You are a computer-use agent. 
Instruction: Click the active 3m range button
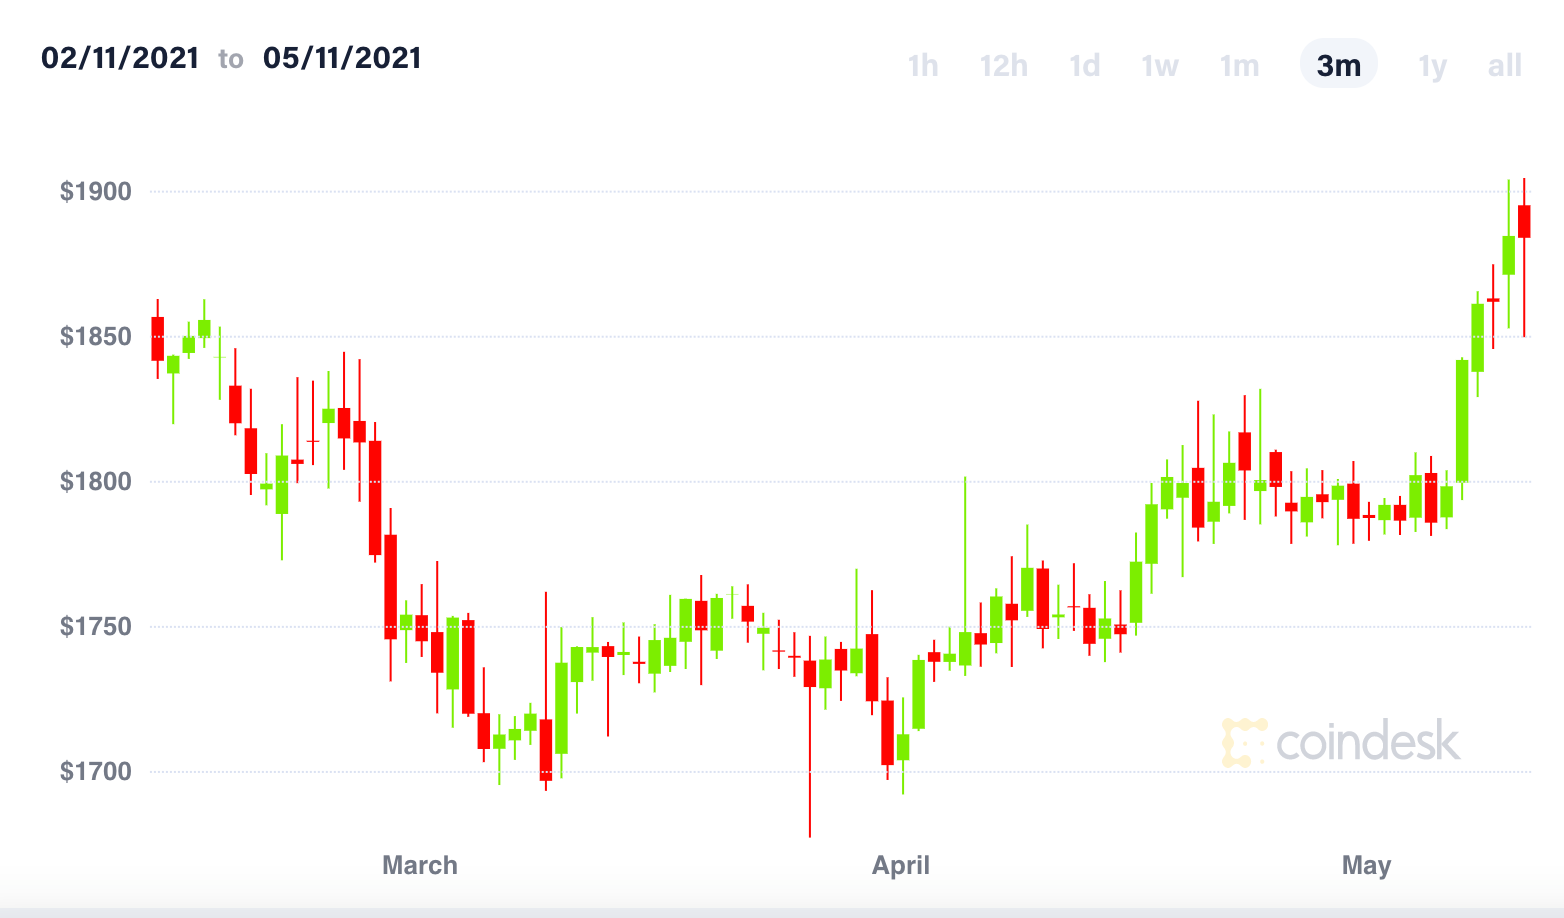pyautogui.click(x=1338, y=65)
